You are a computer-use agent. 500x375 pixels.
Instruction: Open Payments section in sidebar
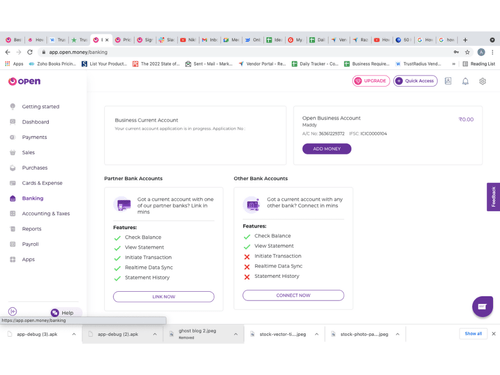click(x=34, y=137)
